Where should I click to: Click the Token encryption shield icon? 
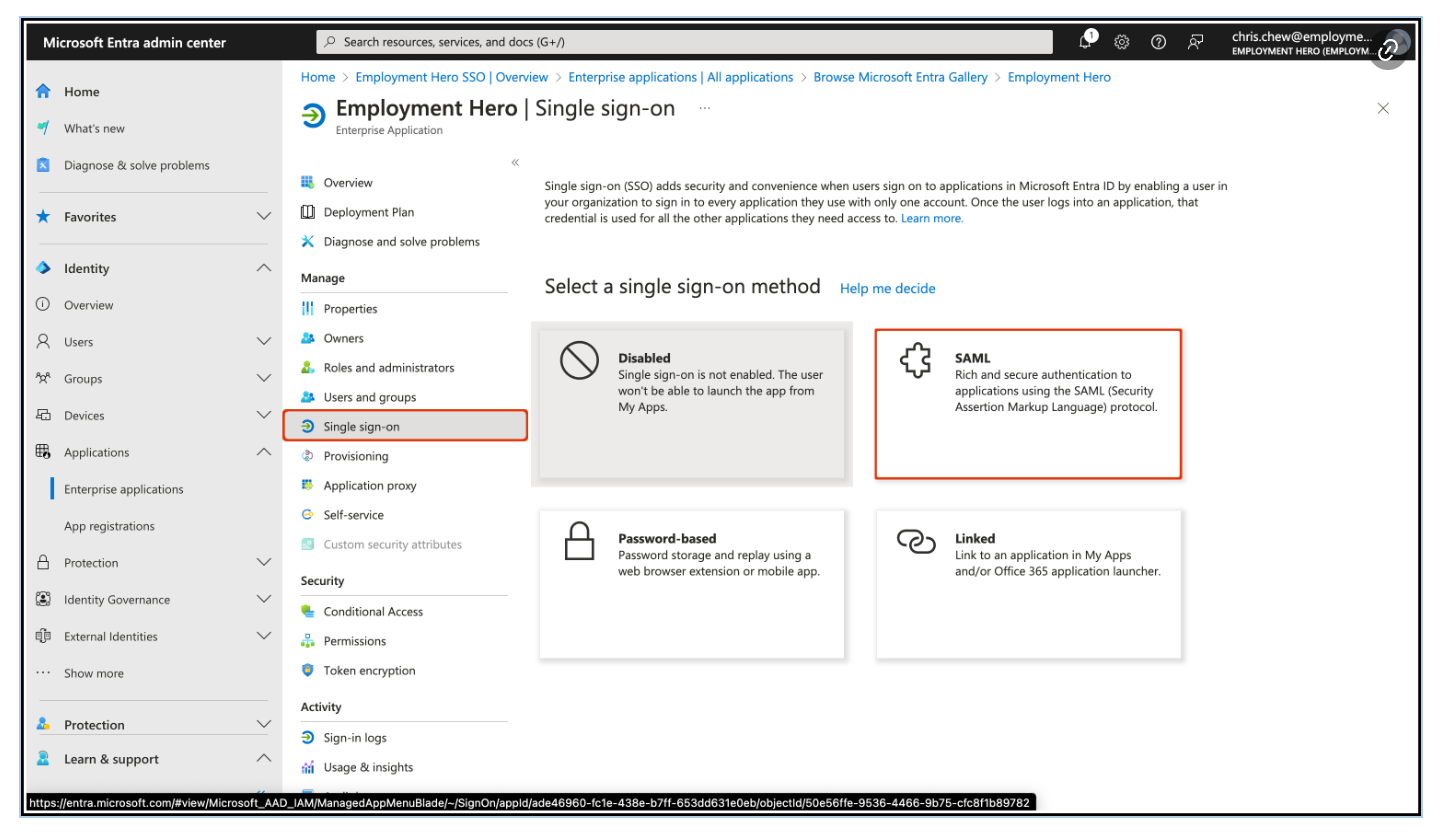[308, 670]
